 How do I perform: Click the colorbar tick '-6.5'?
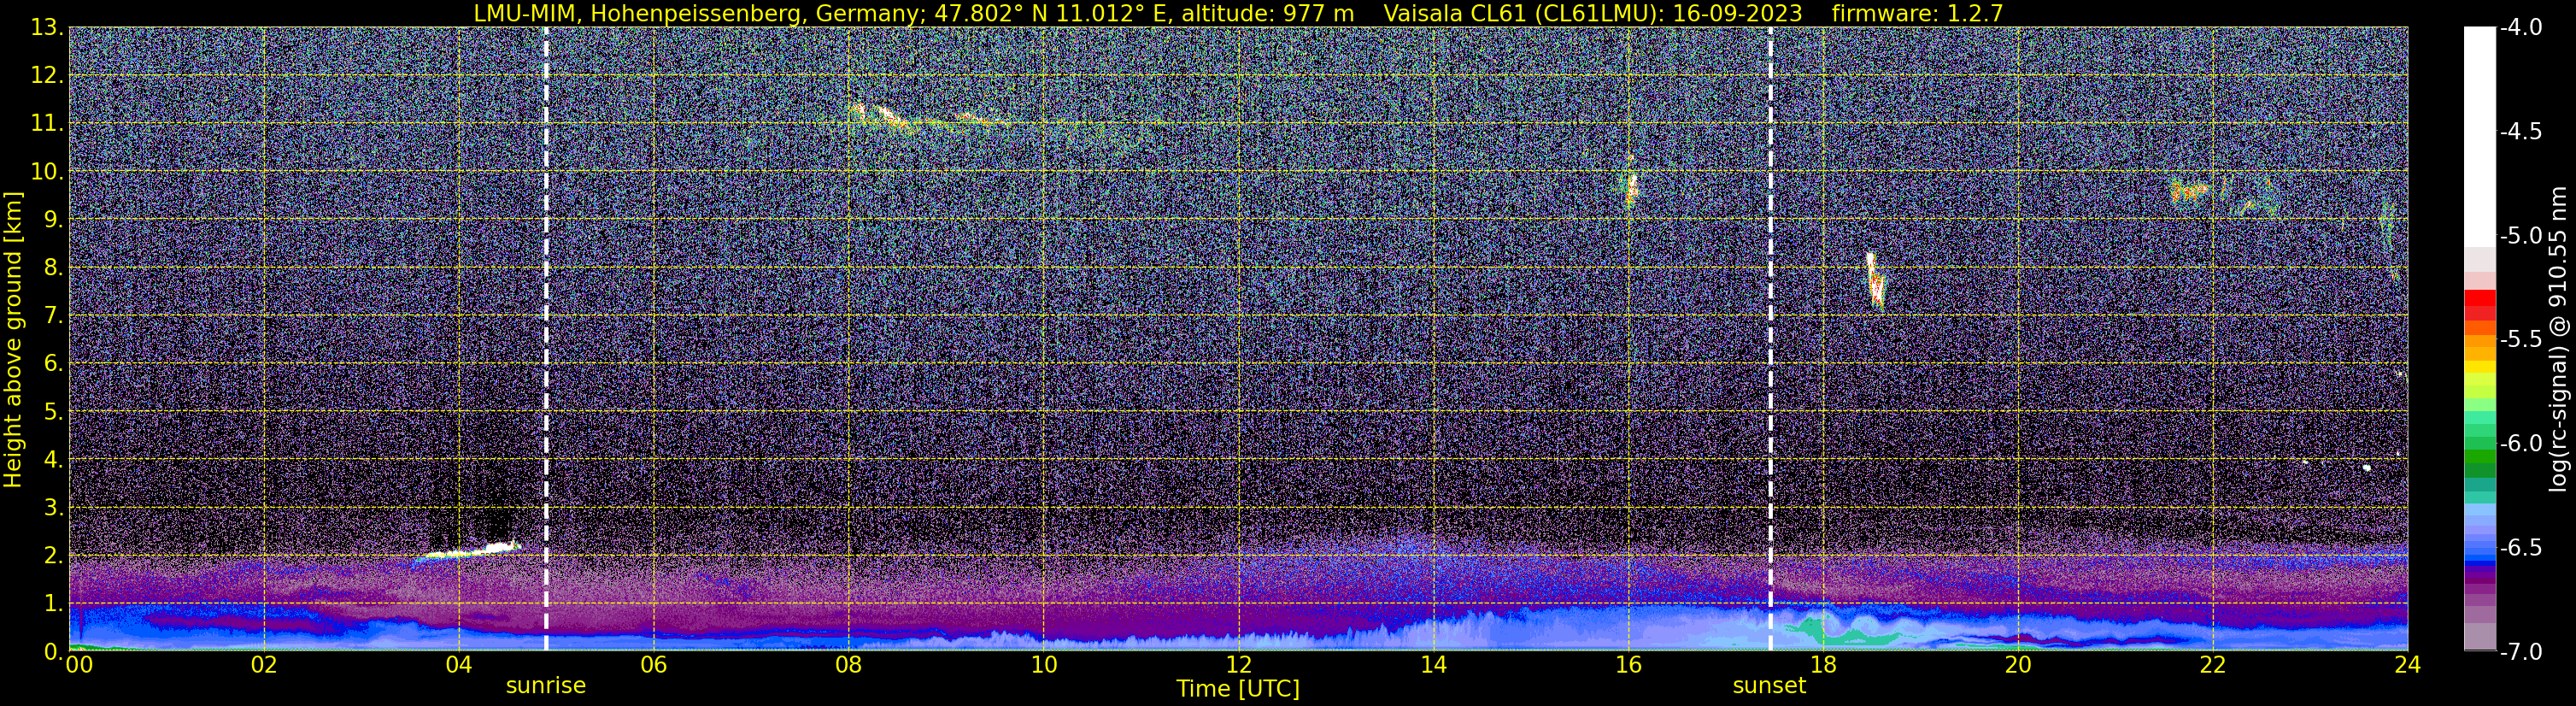[2521, 548]
